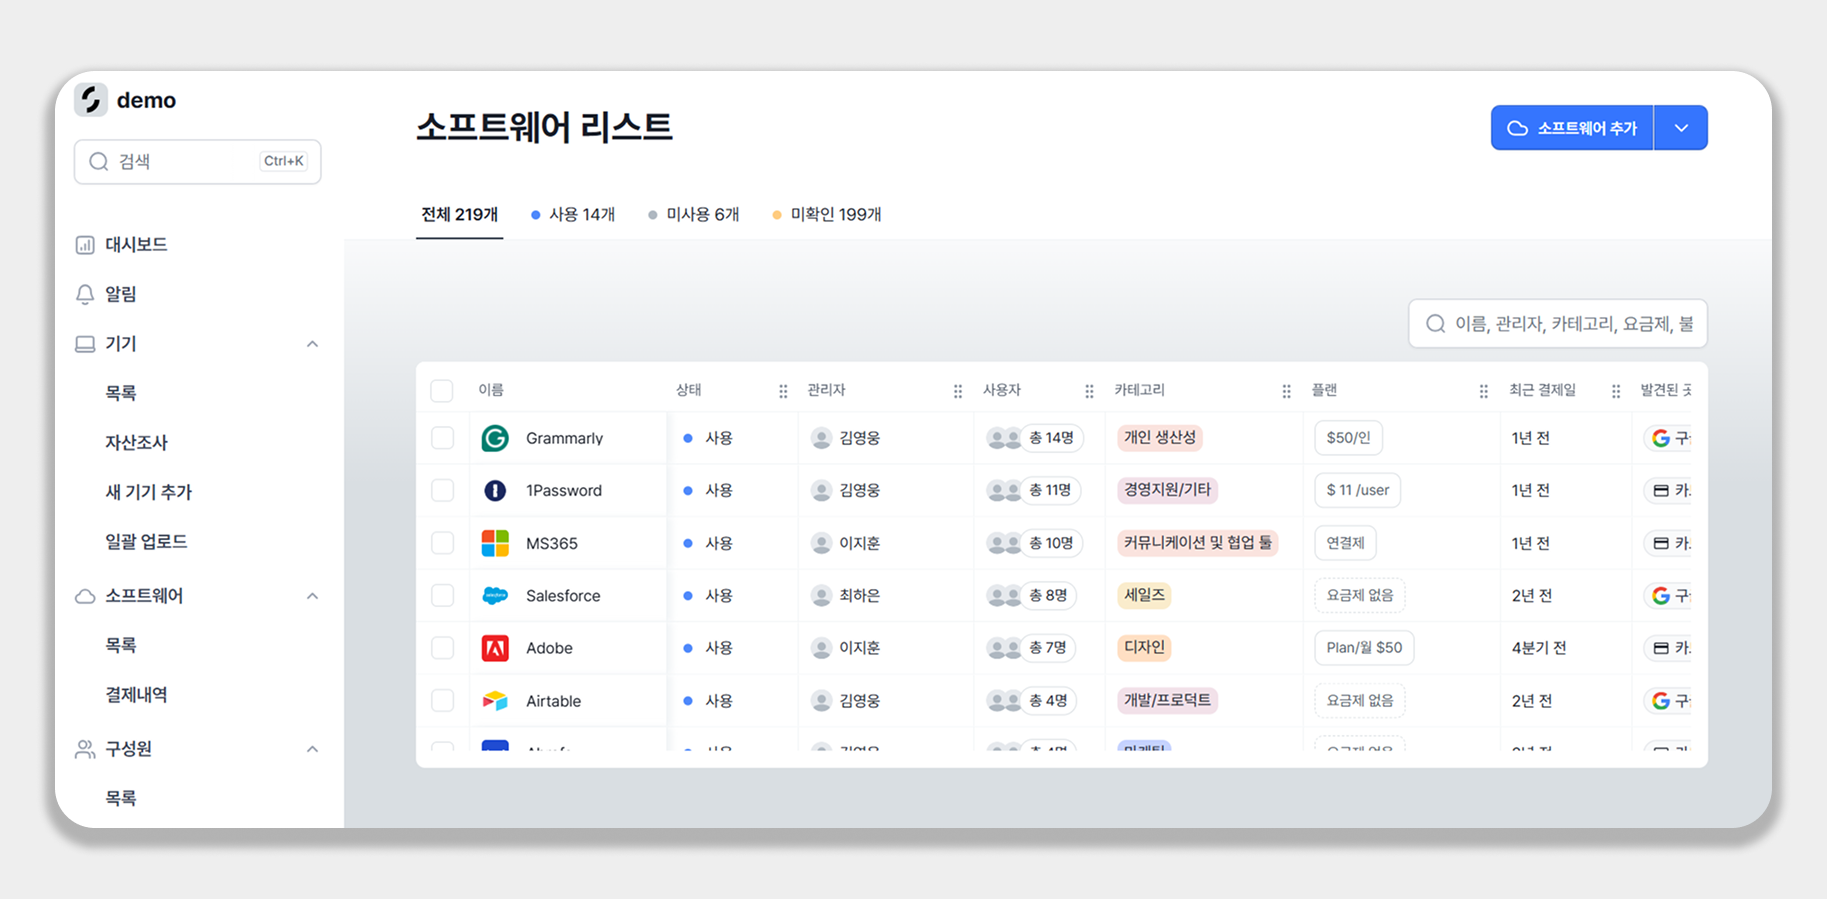Viewport: 1827px width, 899px height.
Task: Click the Airtable logo icon
Action: point(495,701)
